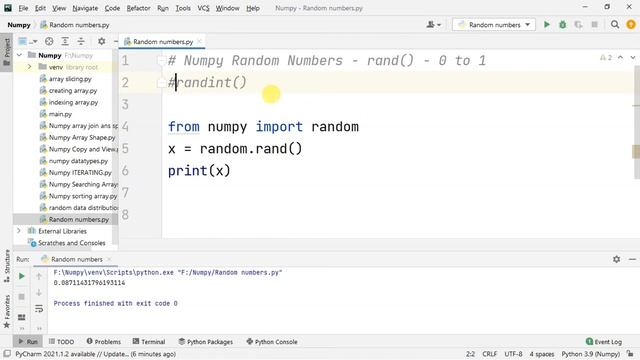Viewport: 640px width, 360px height.
Task: Toggle the Favorites tool window sidebar tab
Action: point(7,312)
